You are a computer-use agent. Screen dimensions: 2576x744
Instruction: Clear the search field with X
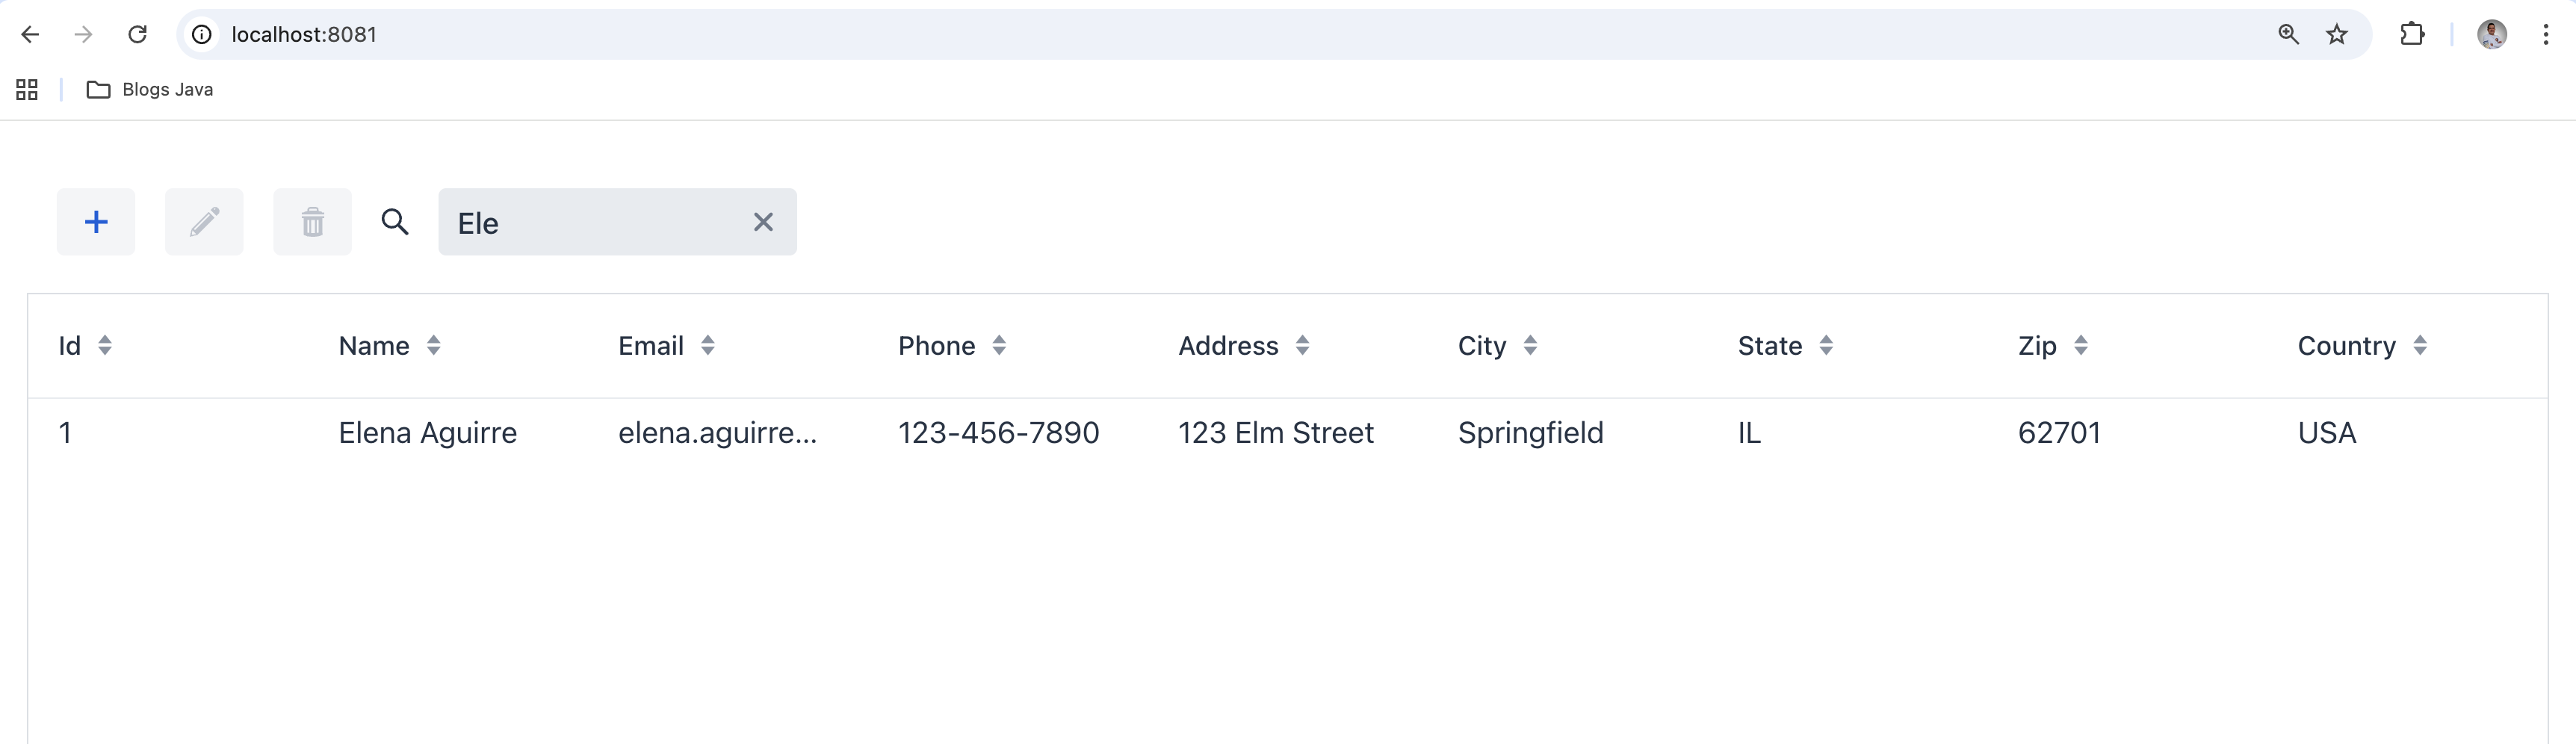click(763, 222)
